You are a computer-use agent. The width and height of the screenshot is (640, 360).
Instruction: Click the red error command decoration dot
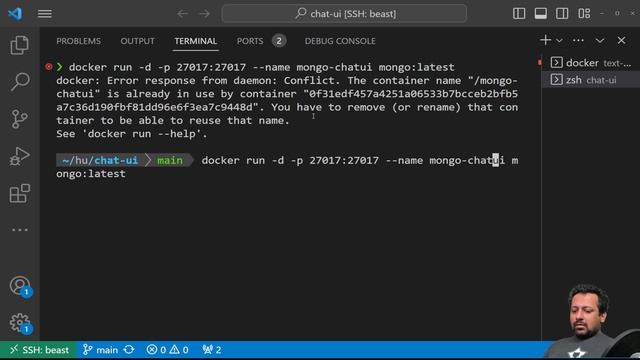click(49, 67)
